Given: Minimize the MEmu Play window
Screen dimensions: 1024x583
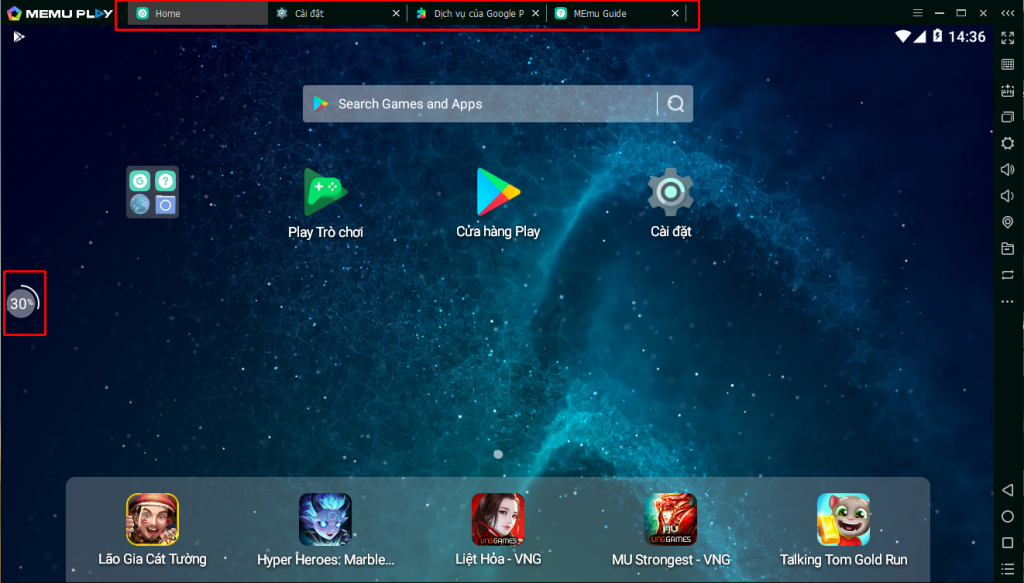Looking at the screenshot, I should coord(939,12).
